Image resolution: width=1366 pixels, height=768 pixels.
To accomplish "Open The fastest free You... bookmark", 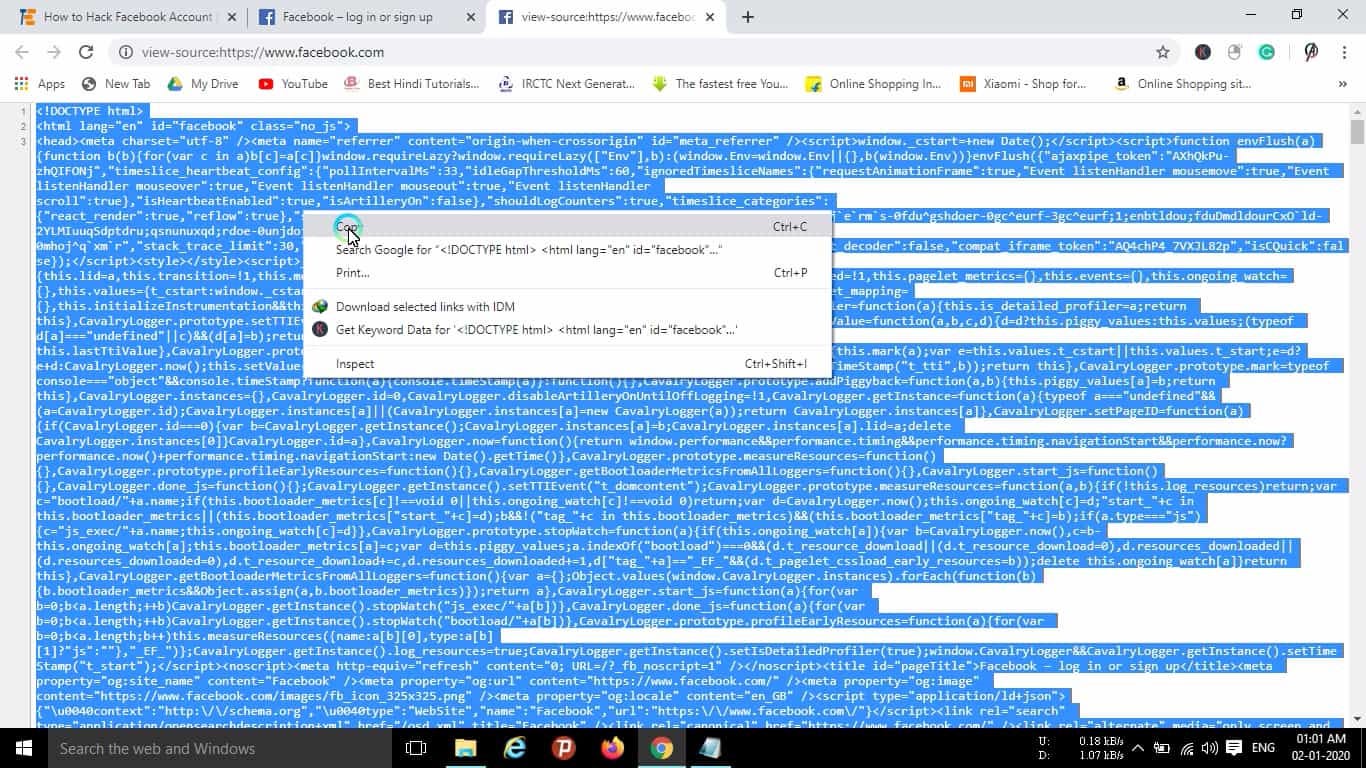I will coord(721,84).
